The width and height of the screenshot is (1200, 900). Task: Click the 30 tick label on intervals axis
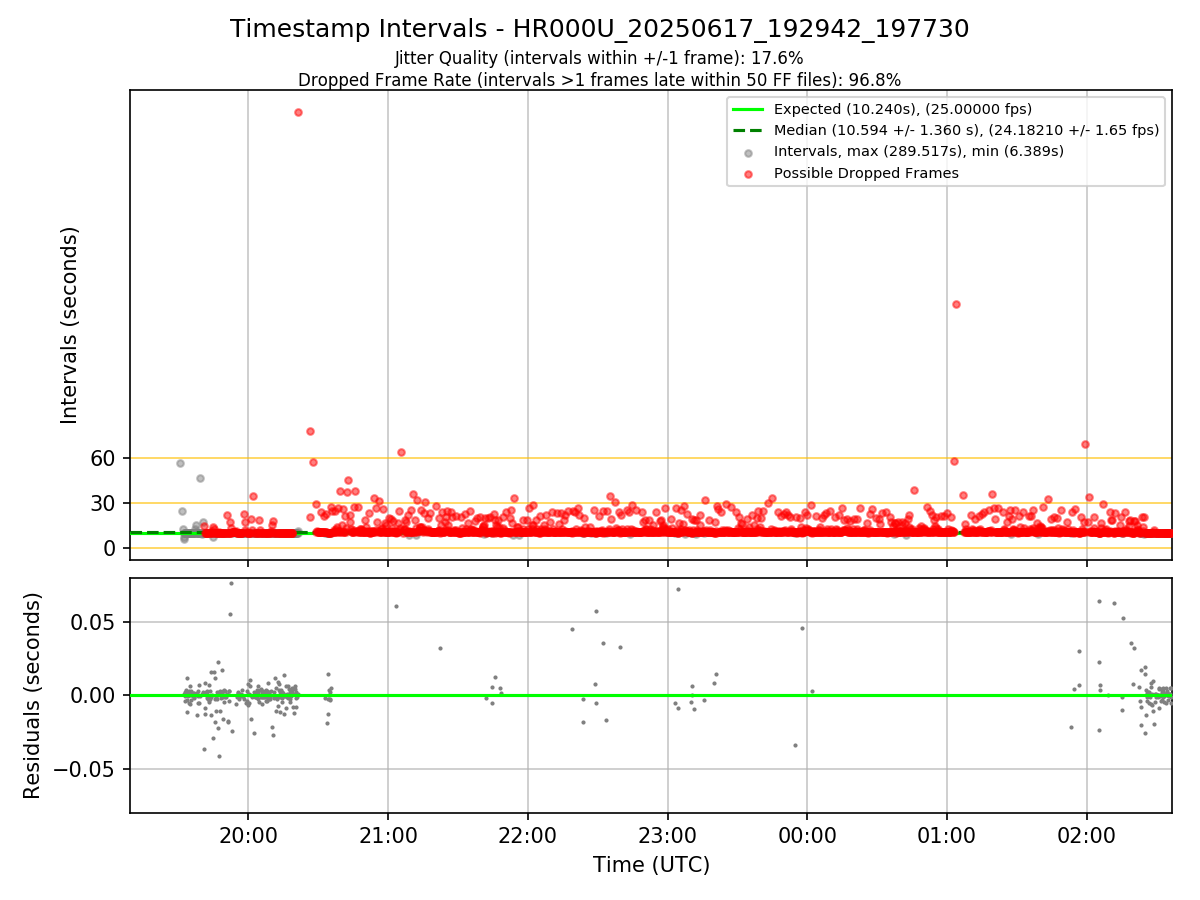point(105,503)
